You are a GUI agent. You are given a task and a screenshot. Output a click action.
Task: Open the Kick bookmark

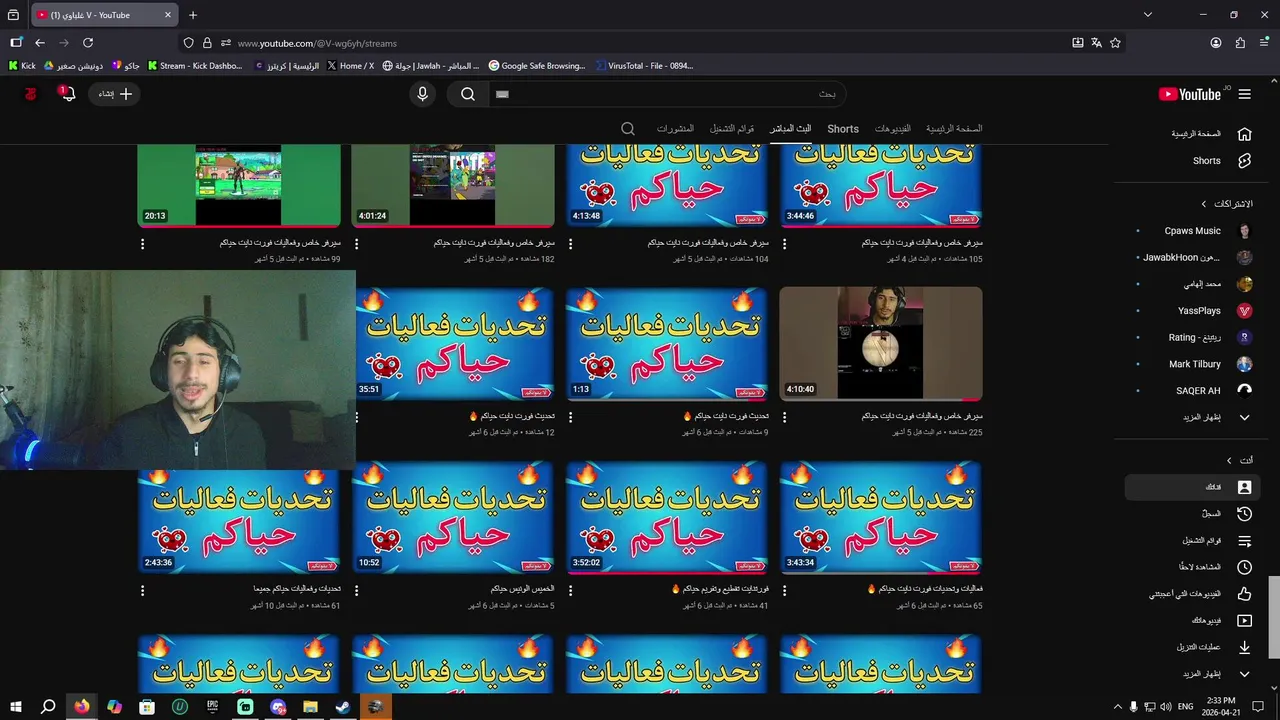click(x=21, y=66)
